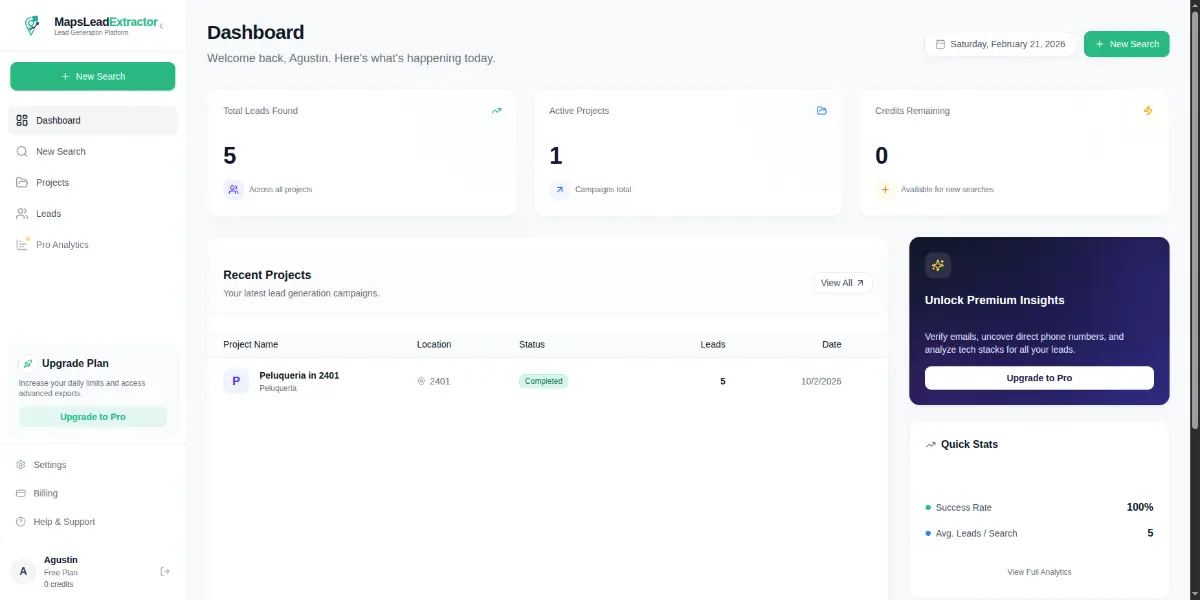Click the sparkle icon in Premium Insights card
The width and height of the screenshot is (1200, 600).
[937, 265]
